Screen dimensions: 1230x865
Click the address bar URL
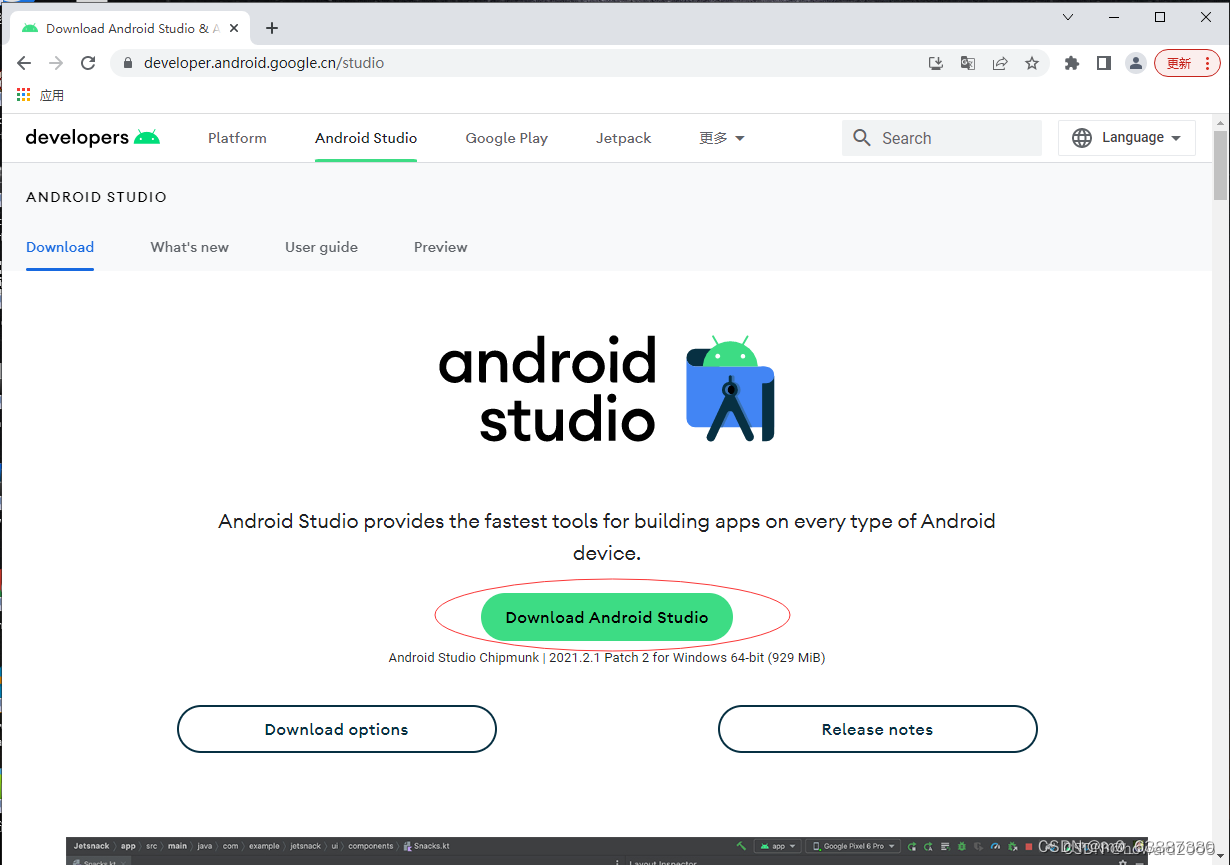click(264, 63)
